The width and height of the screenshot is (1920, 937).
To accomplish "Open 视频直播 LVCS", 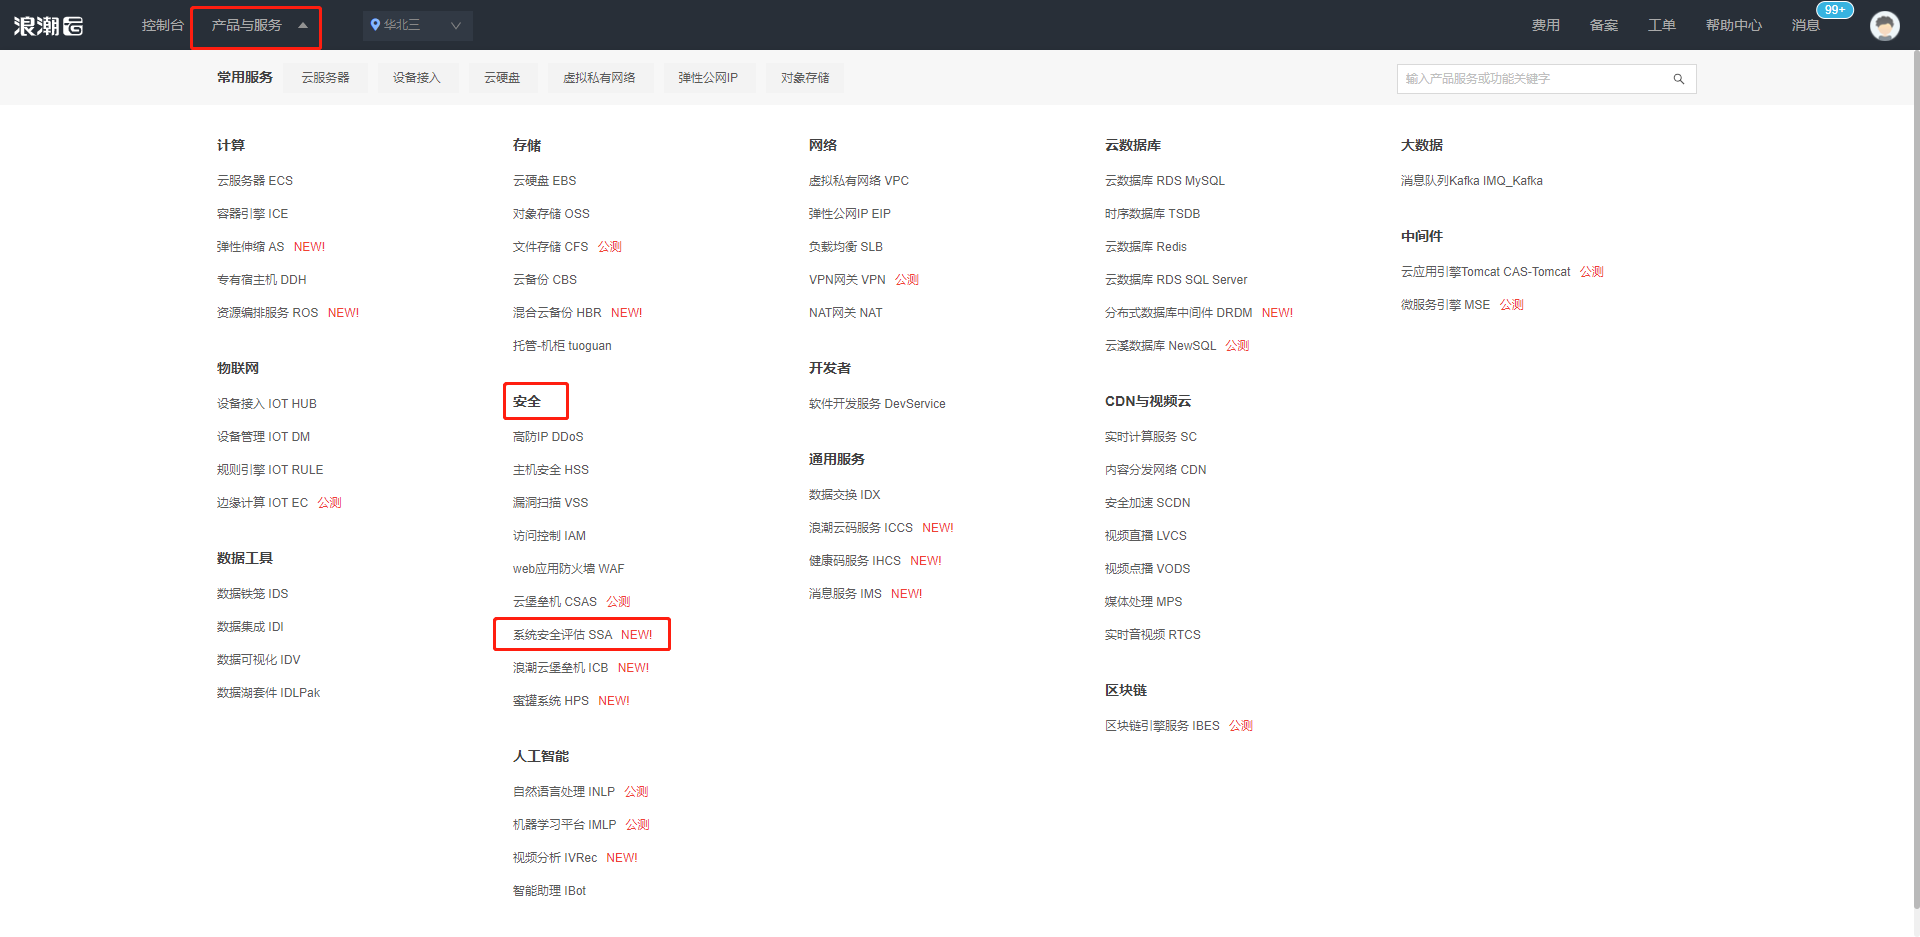I will pyautogui.click(x=1146, y=536).
